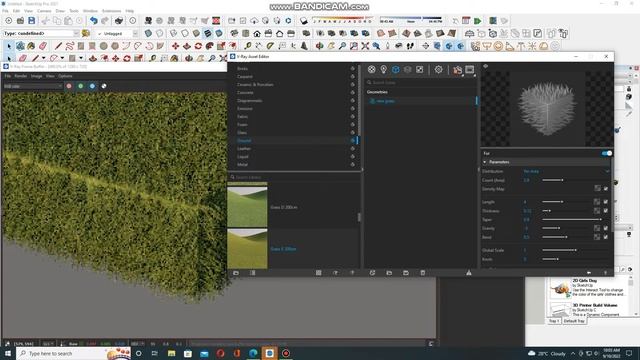640x360 pixels.
Task: Select the Push/Pull tool
Action: 187,46
